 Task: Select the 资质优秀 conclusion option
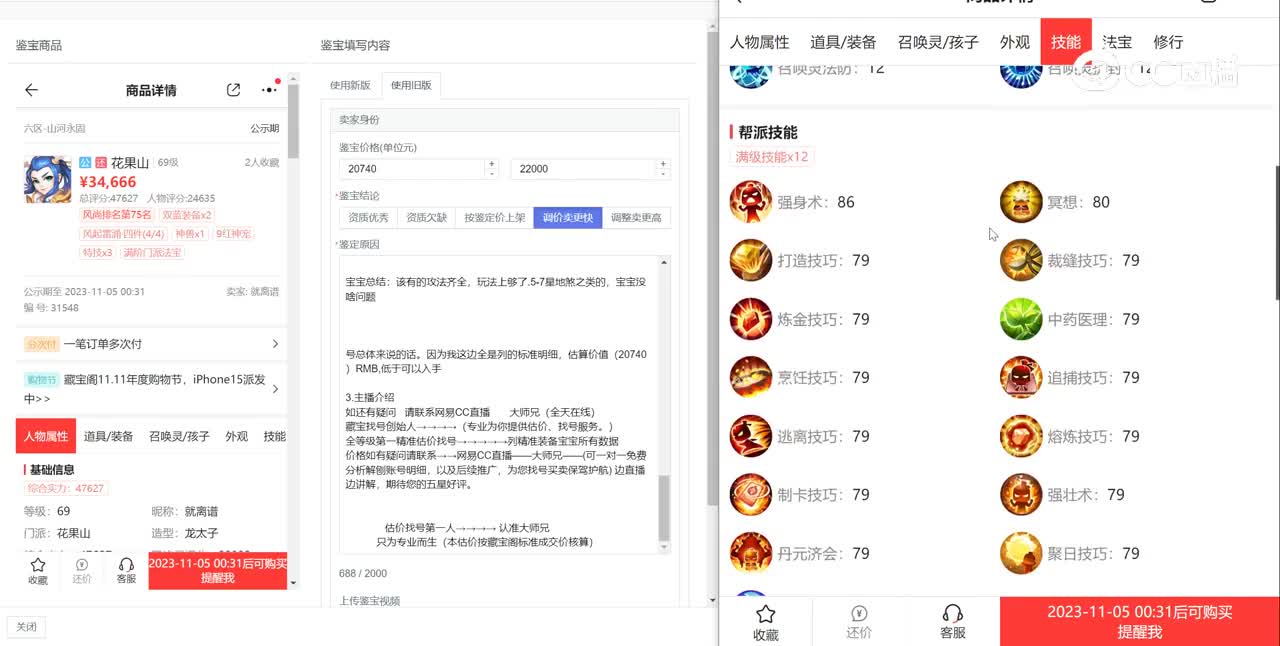point(368,217)
